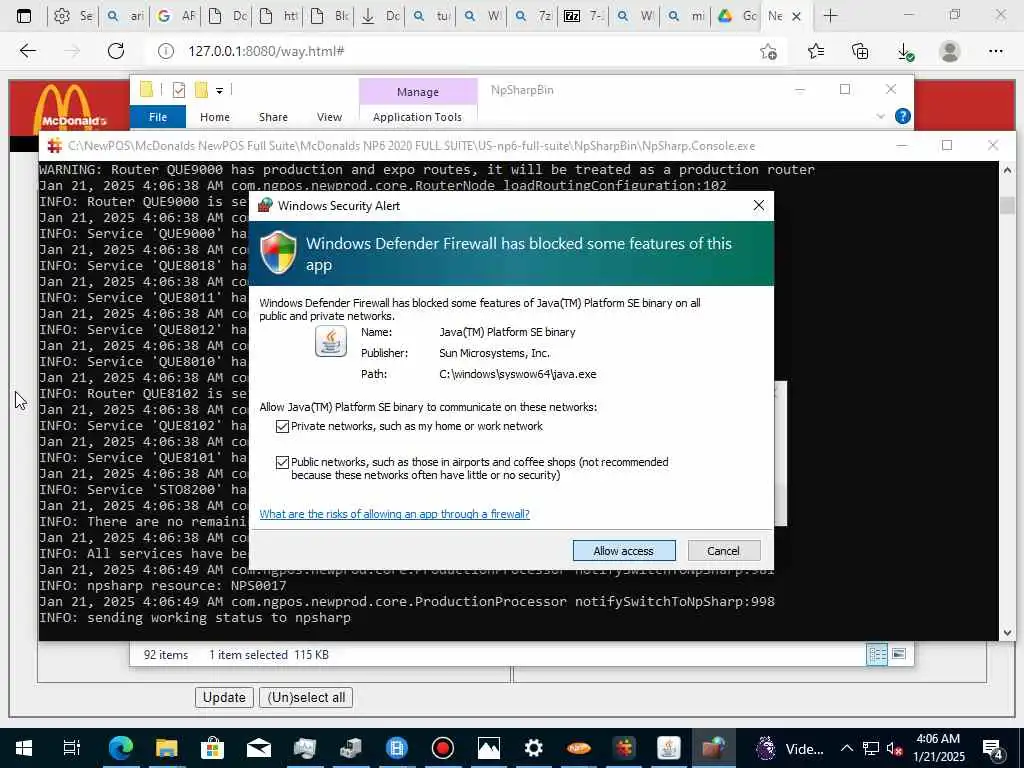Open the Share ribbon tab in Explorer
1024x768 pixels.
click(273, 117)
